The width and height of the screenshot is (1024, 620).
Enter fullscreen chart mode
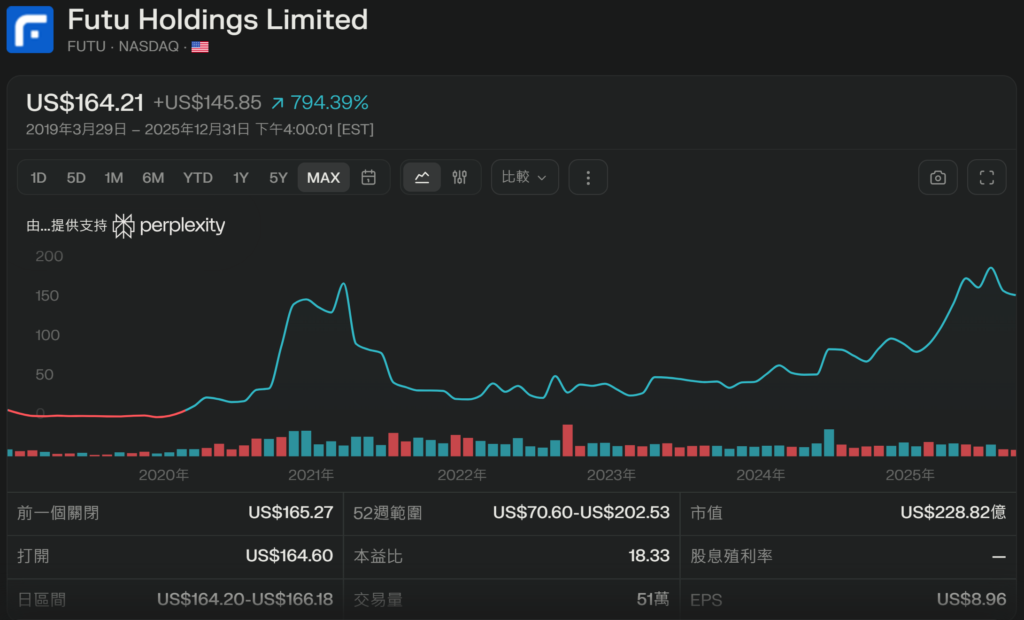(x=986, y=178)
